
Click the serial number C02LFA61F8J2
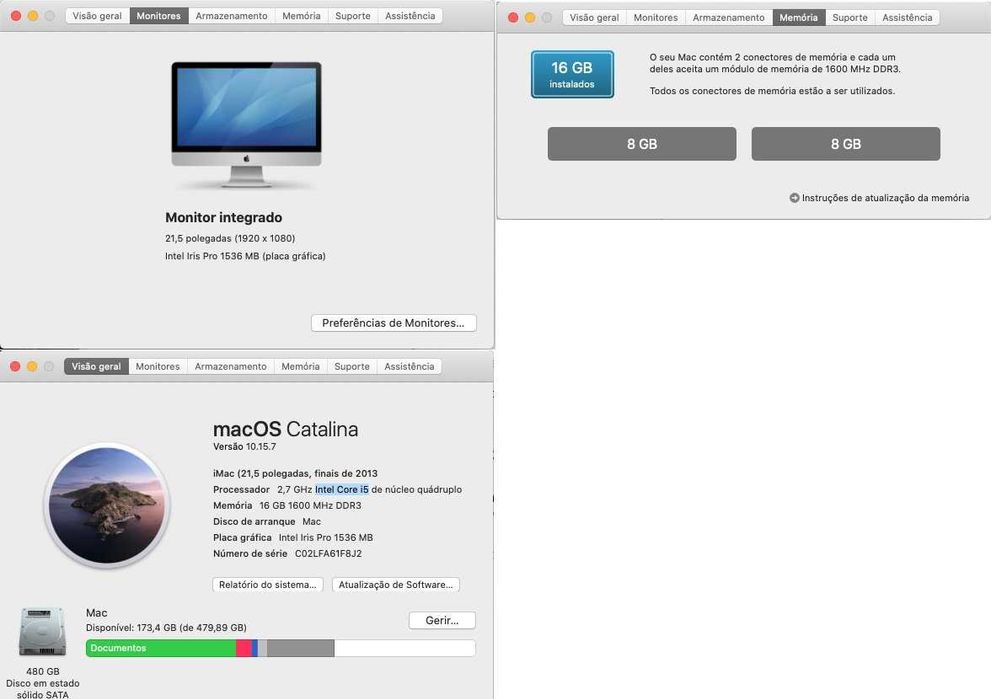(x=329, y=554)
